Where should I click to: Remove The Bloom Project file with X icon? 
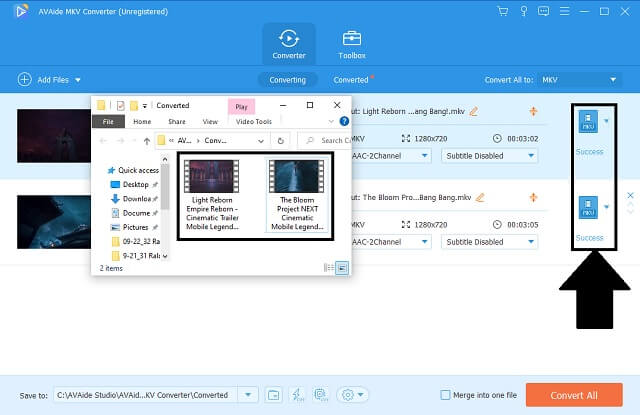pos(630,195)
